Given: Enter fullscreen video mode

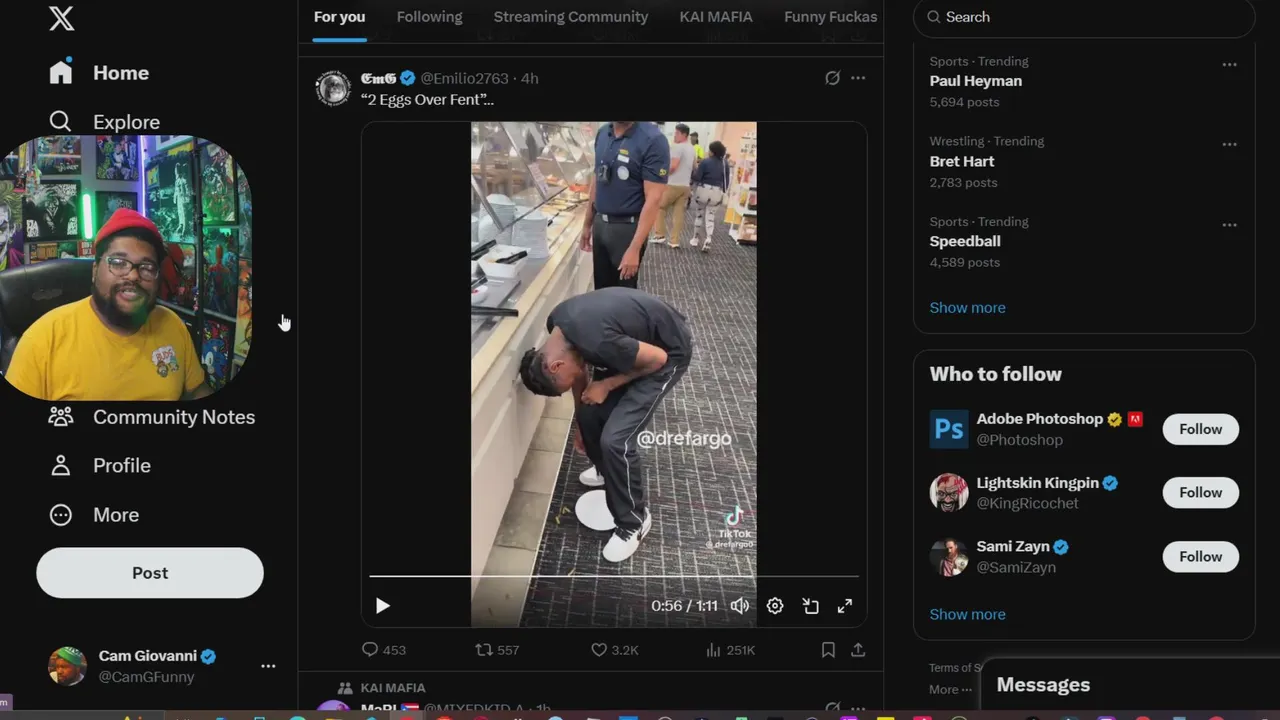Looking at the screenshot, I should coord(845,606).
